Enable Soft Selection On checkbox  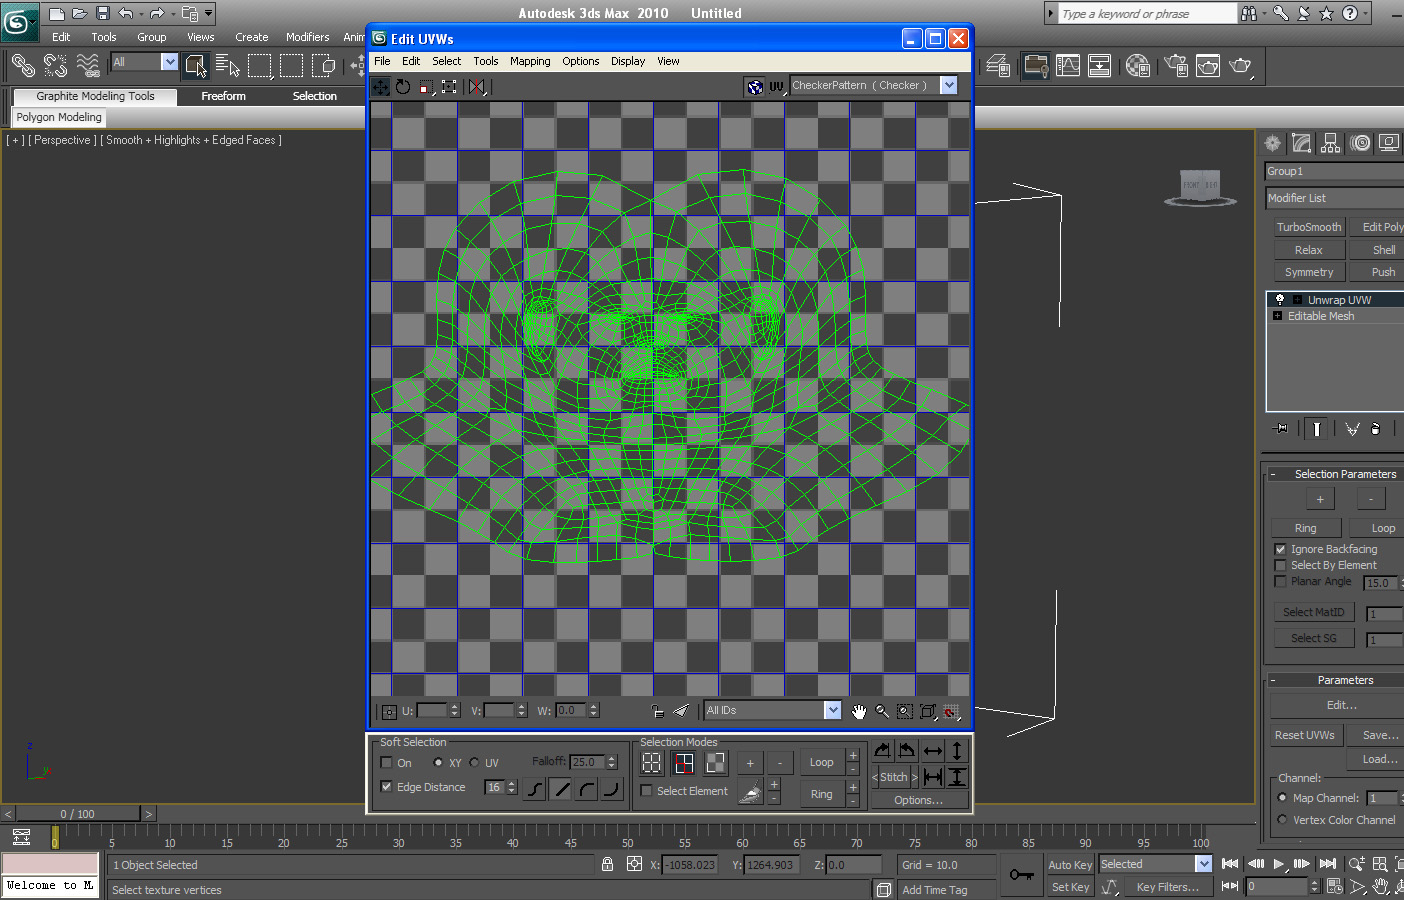click(x=387, y=763)
